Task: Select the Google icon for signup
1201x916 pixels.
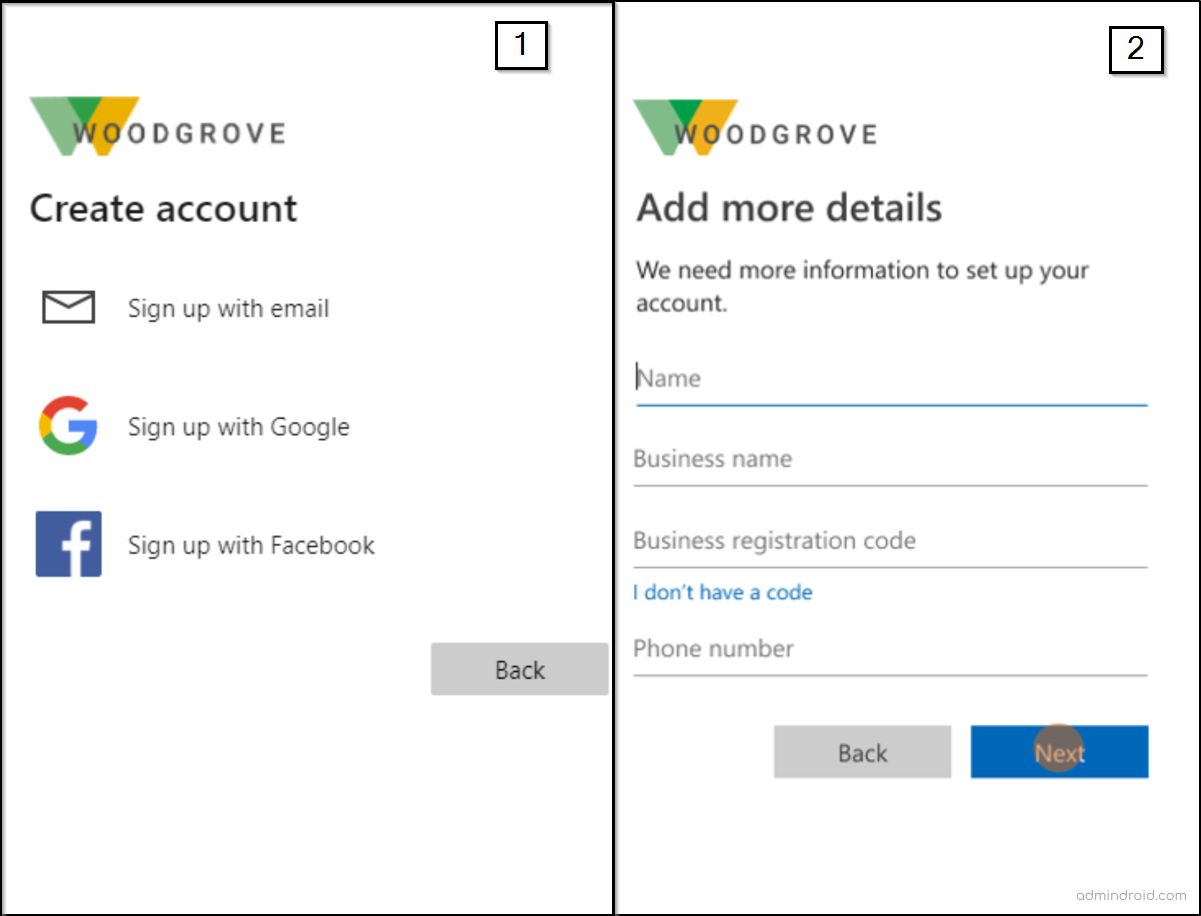Action: coord(68,426)
